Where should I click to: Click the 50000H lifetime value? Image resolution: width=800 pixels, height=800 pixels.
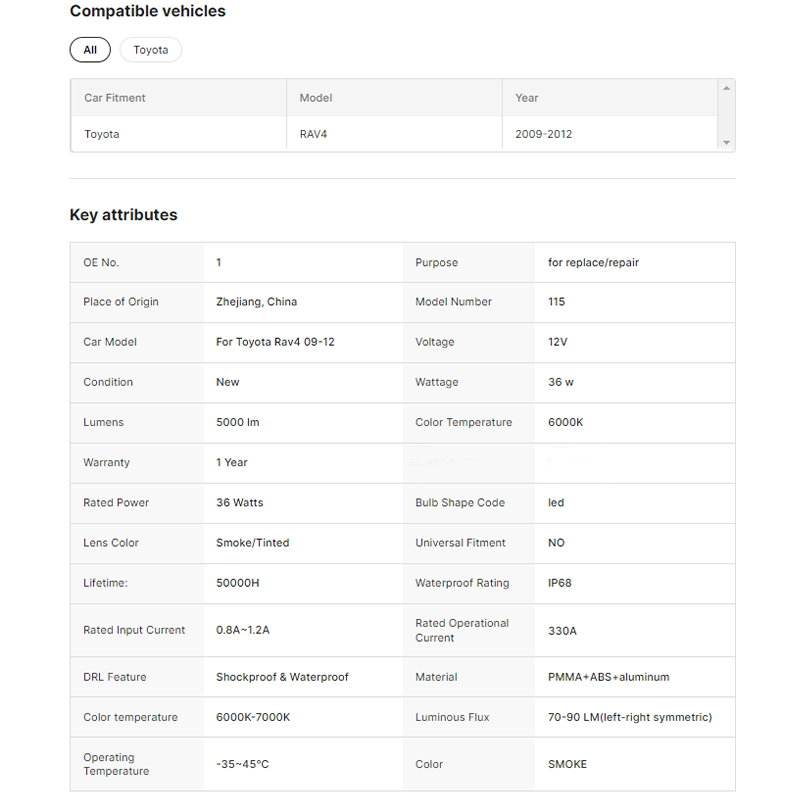point(238,583)
